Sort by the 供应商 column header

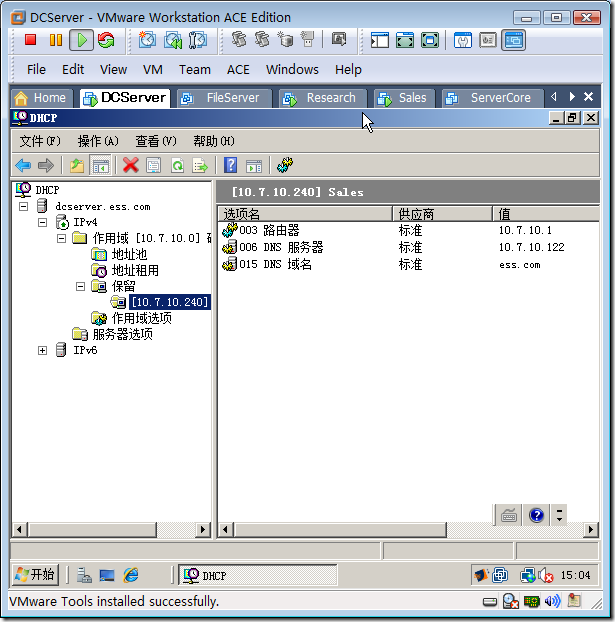tap(442, 214)
